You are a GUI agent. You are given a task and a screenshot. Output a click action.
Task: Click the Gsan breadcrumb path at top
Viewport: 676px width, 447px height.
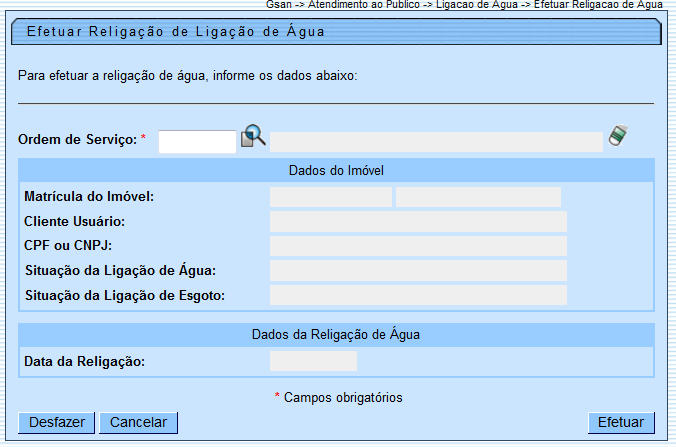click(x=465, y=5)
